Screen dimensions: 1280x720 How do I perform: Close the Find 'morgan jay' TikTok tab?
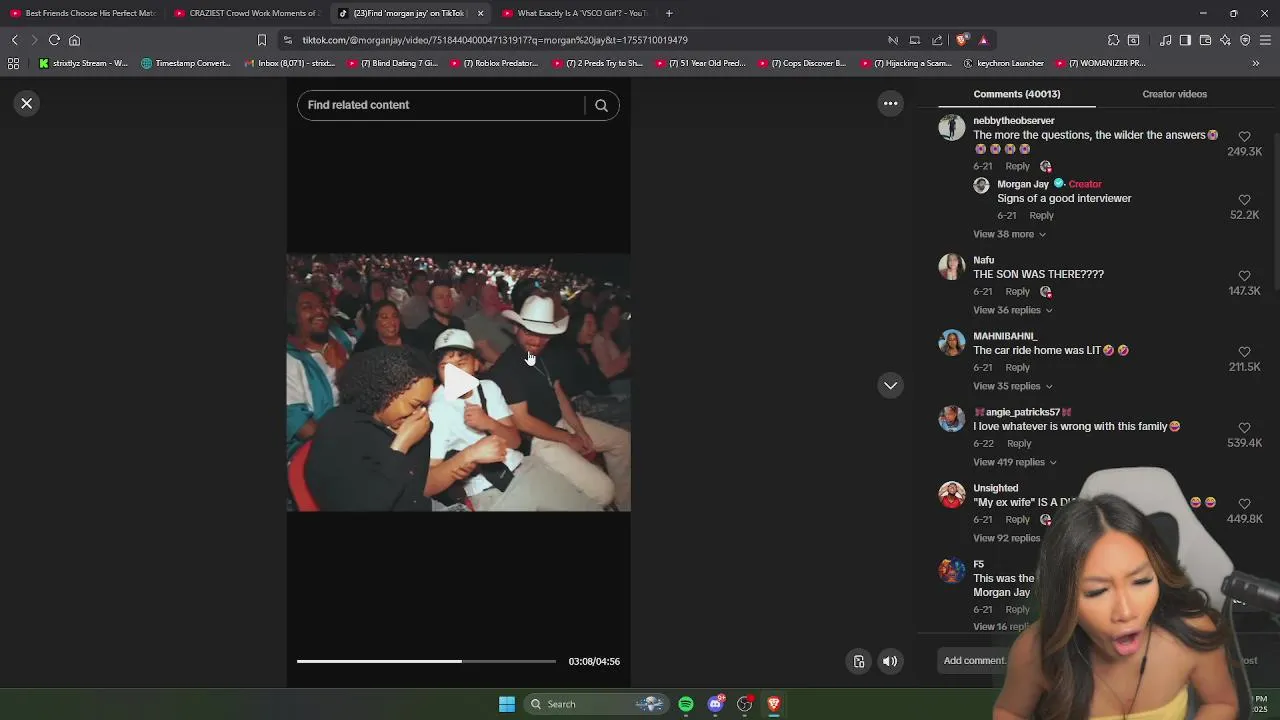[x=480, y=13]
